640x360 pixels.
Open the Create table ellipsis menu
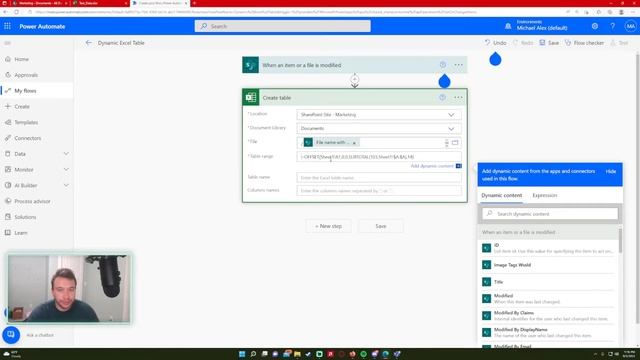pyautogui.click(x=458, y=98)
